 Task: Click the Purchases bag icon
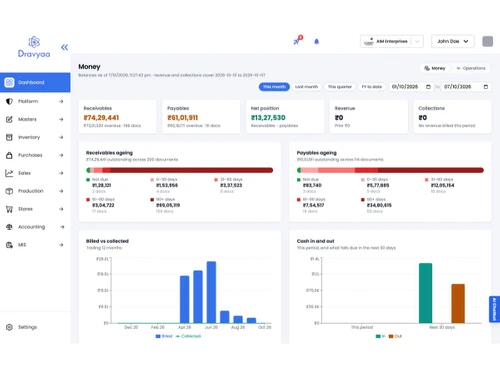tap(9, 155)
